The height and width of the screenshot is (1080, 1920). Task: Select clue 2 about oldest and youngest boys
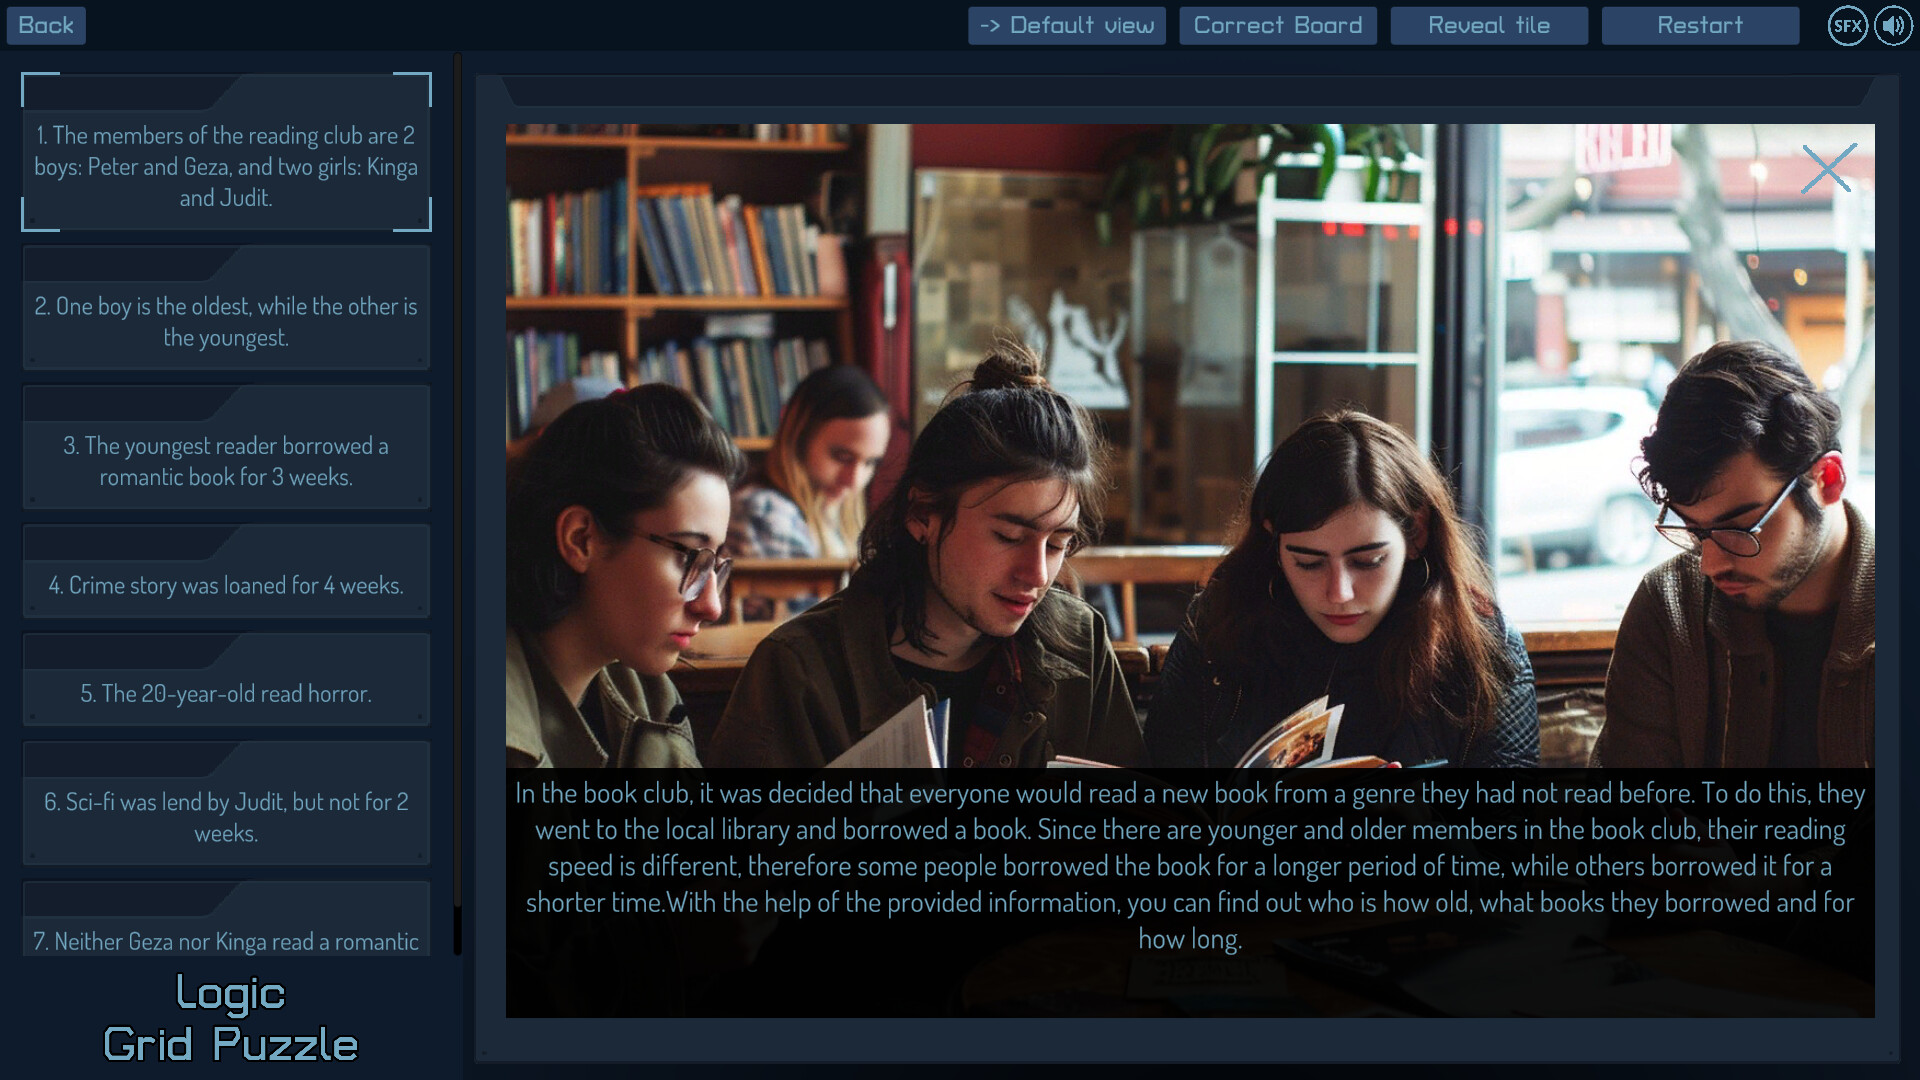[226, 322]
